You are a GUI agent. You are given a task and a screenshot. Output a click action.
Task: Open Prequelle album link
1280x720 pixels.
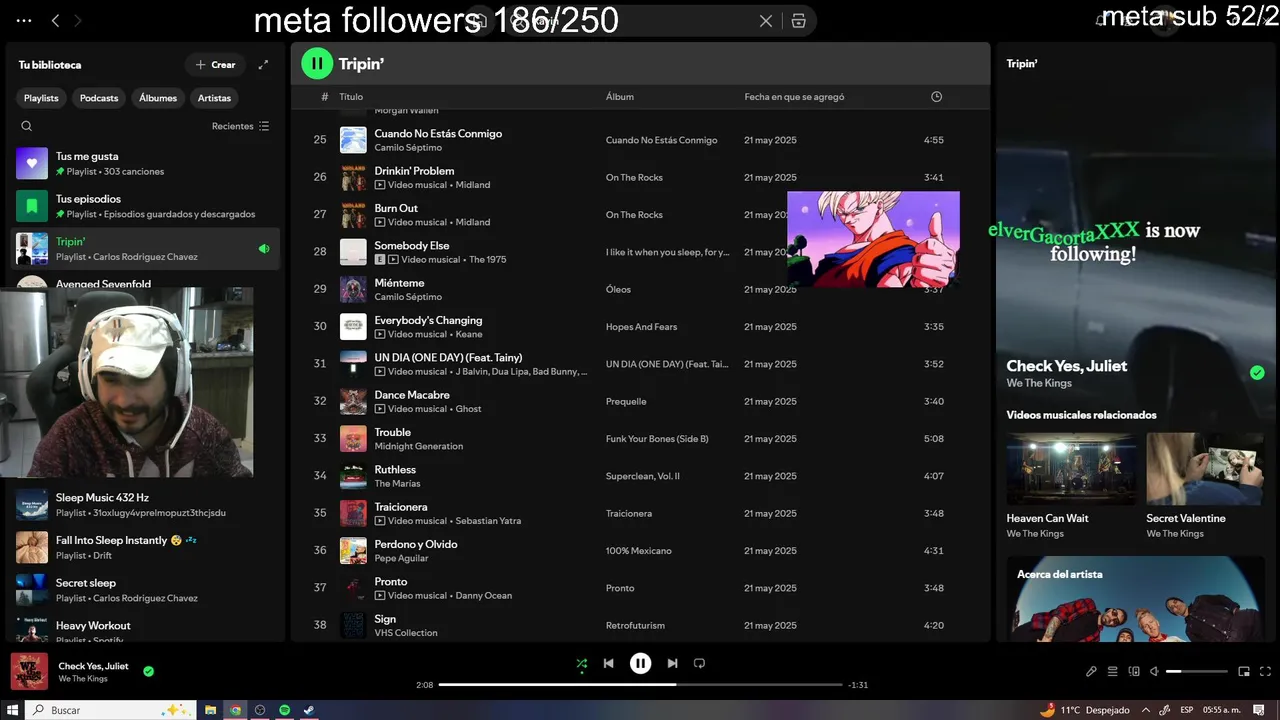[x=626, y=402]
